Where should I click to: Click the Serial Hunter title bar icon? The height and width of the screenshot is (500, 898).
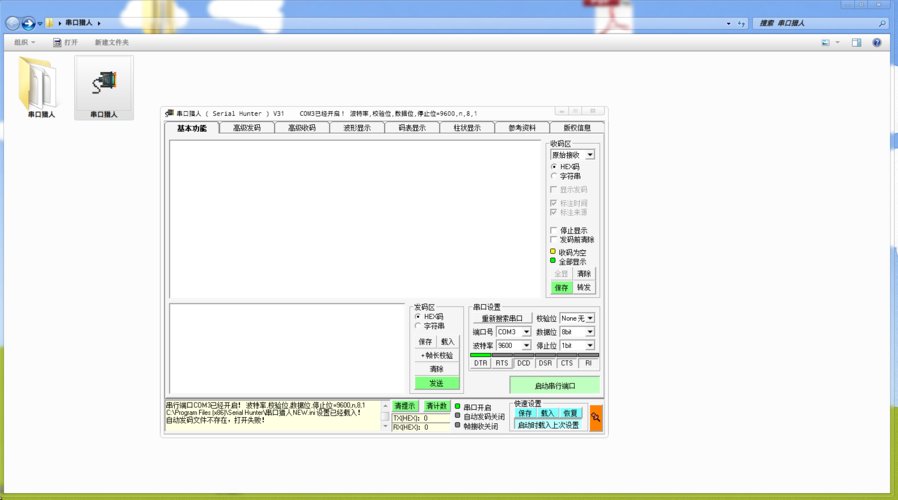point(169,113)
